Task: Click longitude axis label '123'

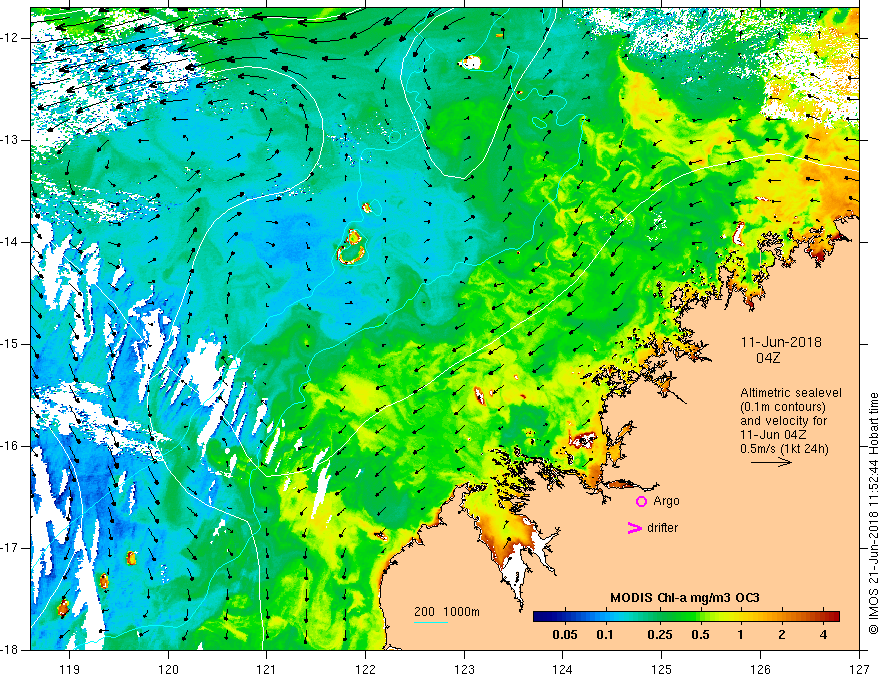Action: tap(464, 669)
